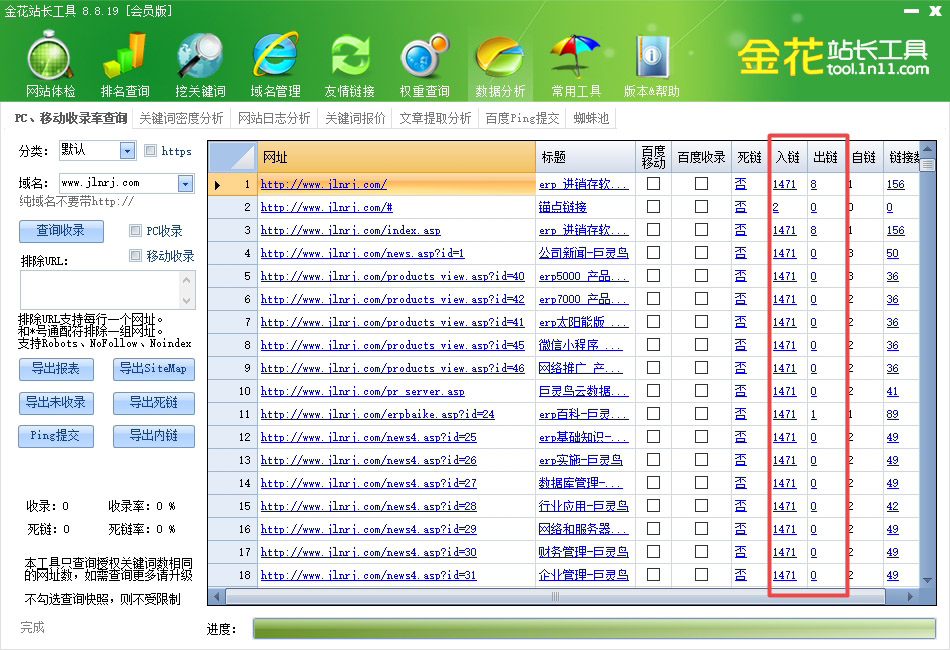Enable the https checkbox
Viewport: 950px width, 650px height.
pyautogui.click(x=152, y=149)
